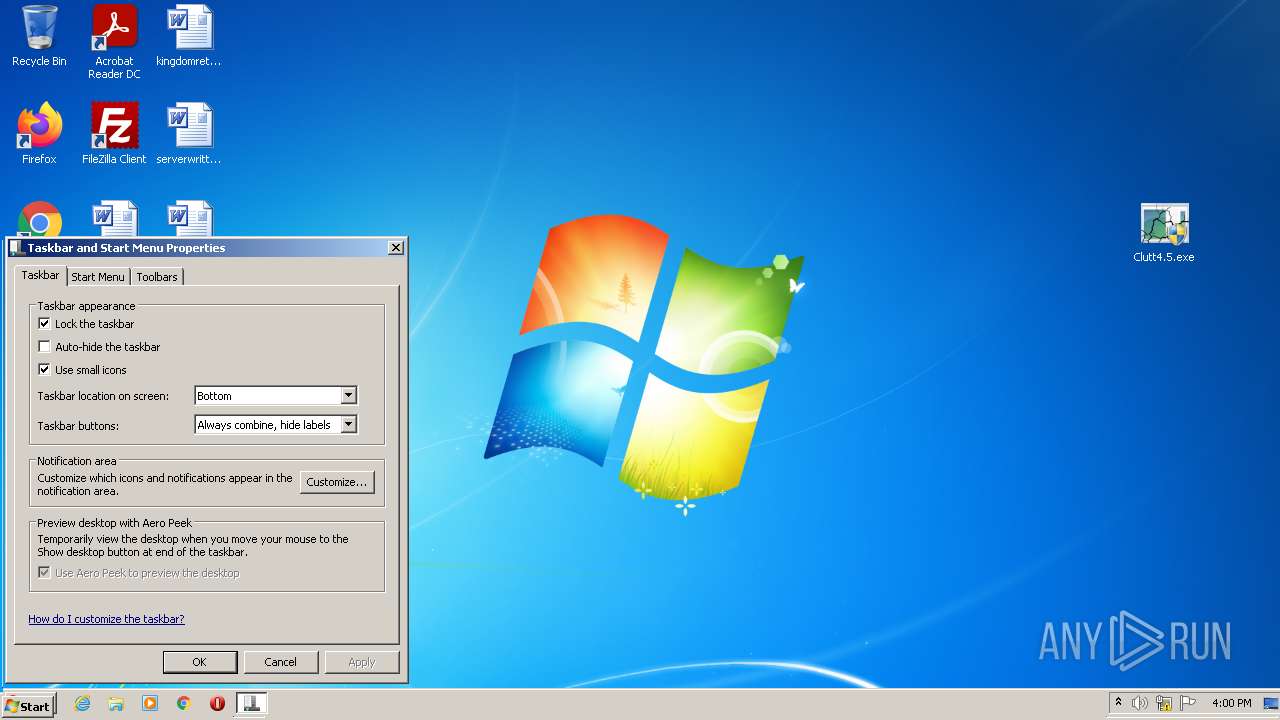Launch Windows Media Player from taskbar
Viewport: 1280px width, 720px height.
[x=150, y=704]
